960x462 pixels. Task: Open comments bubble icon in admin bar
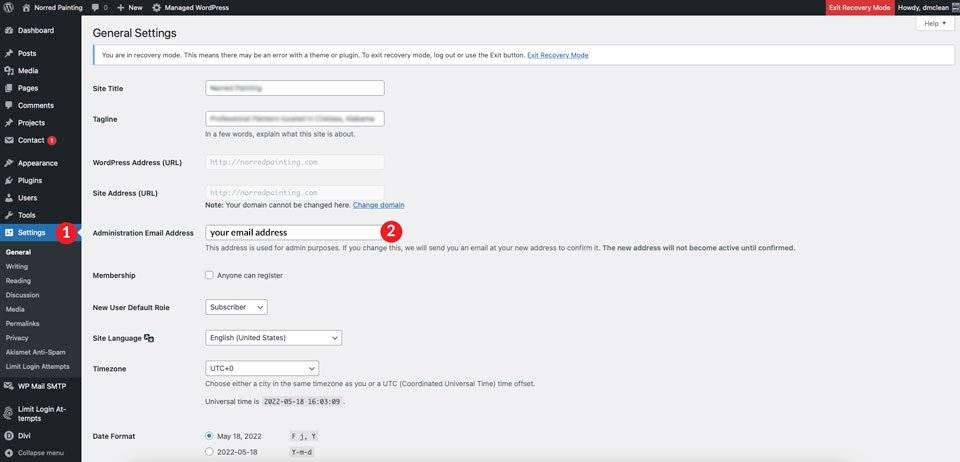click(x=96, y=8)
